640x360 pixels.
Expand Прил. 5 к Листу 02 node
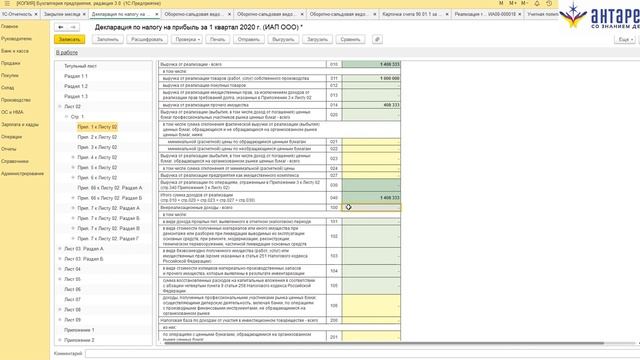coord(73,167)
